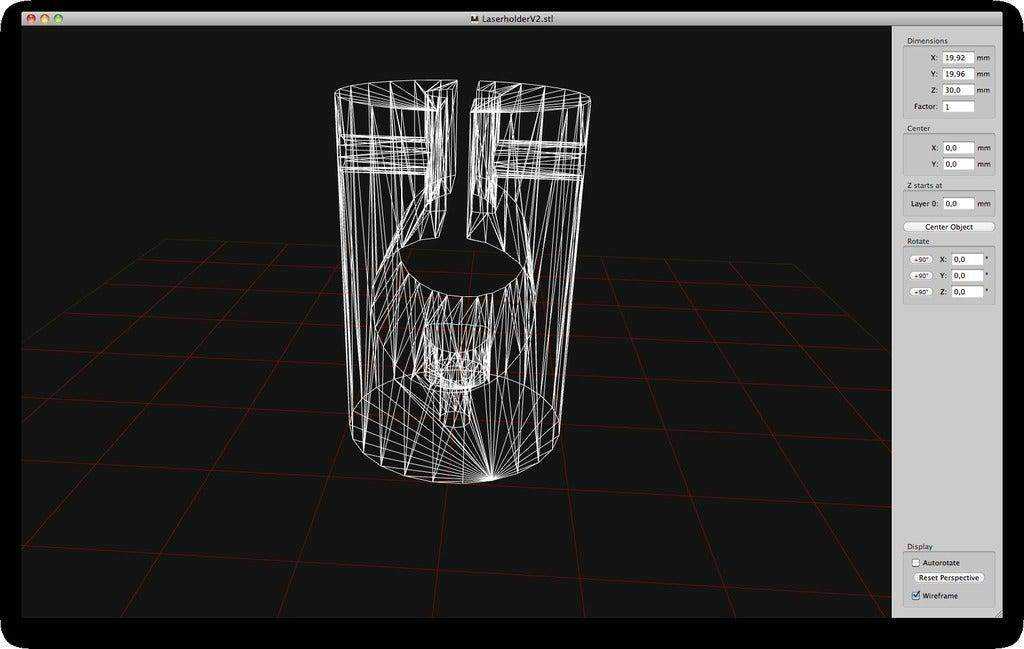Click the window resize grip corner
Viewport: 1024px width, 649px height.
(x=998, y=614)
